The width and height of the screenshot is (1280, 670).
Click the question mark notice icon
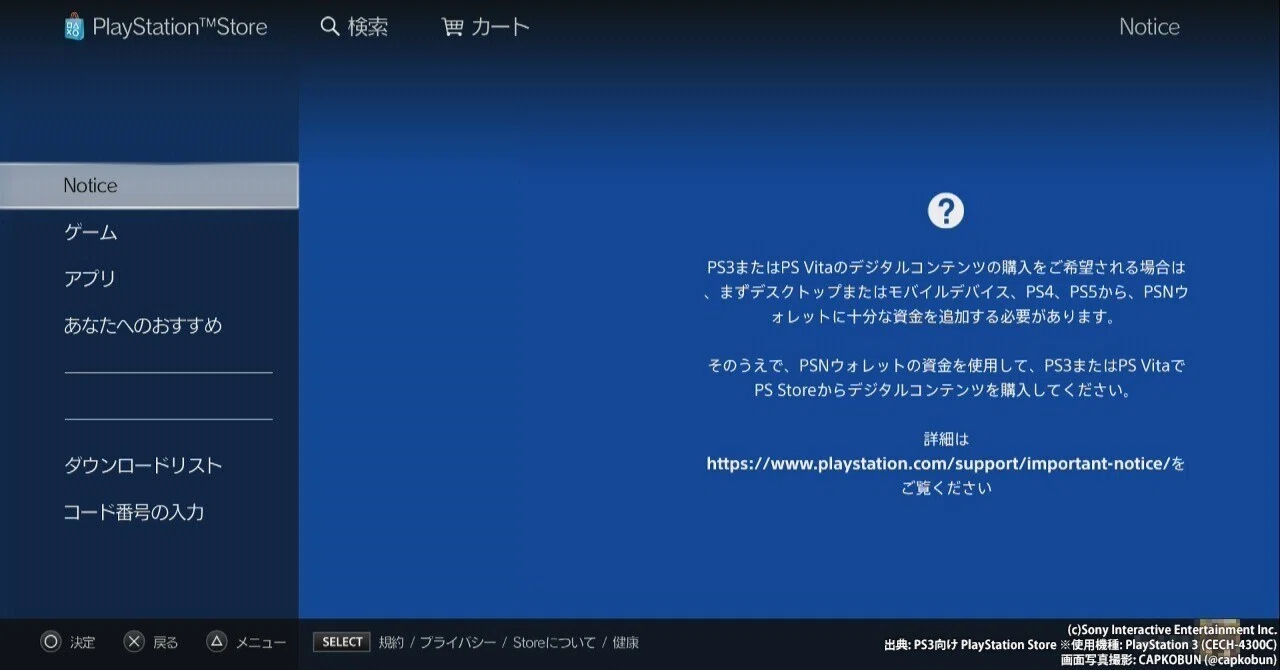coord(946,211)
